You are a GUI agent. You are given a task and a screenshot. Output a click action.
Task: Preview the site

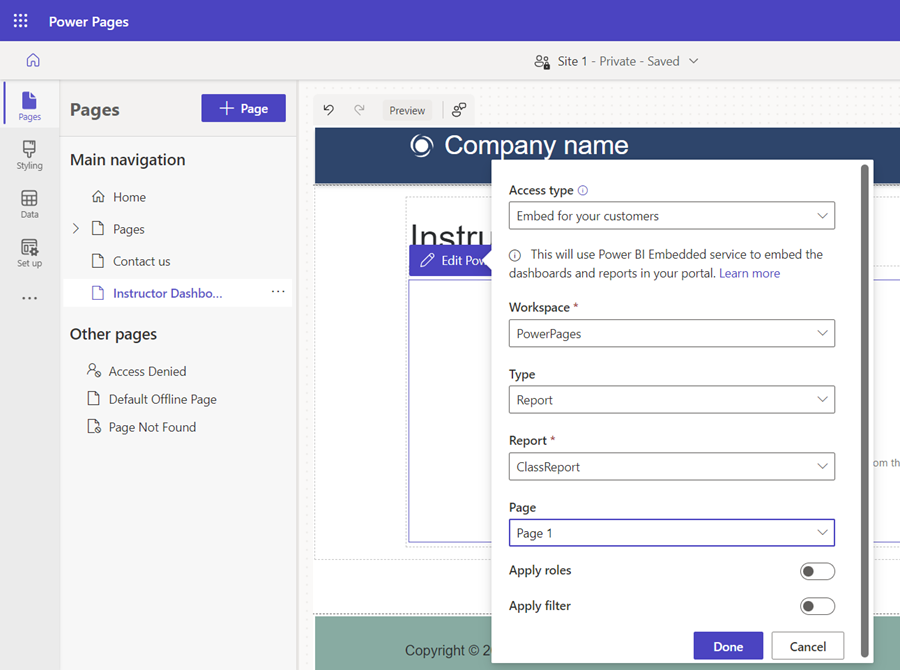pyautogui.click(x=407, y=110)
